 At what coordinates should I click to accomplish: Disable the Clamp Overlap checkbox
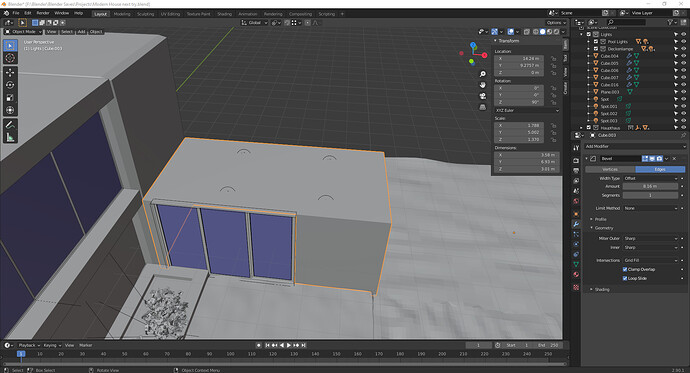[x=625, y=269]
